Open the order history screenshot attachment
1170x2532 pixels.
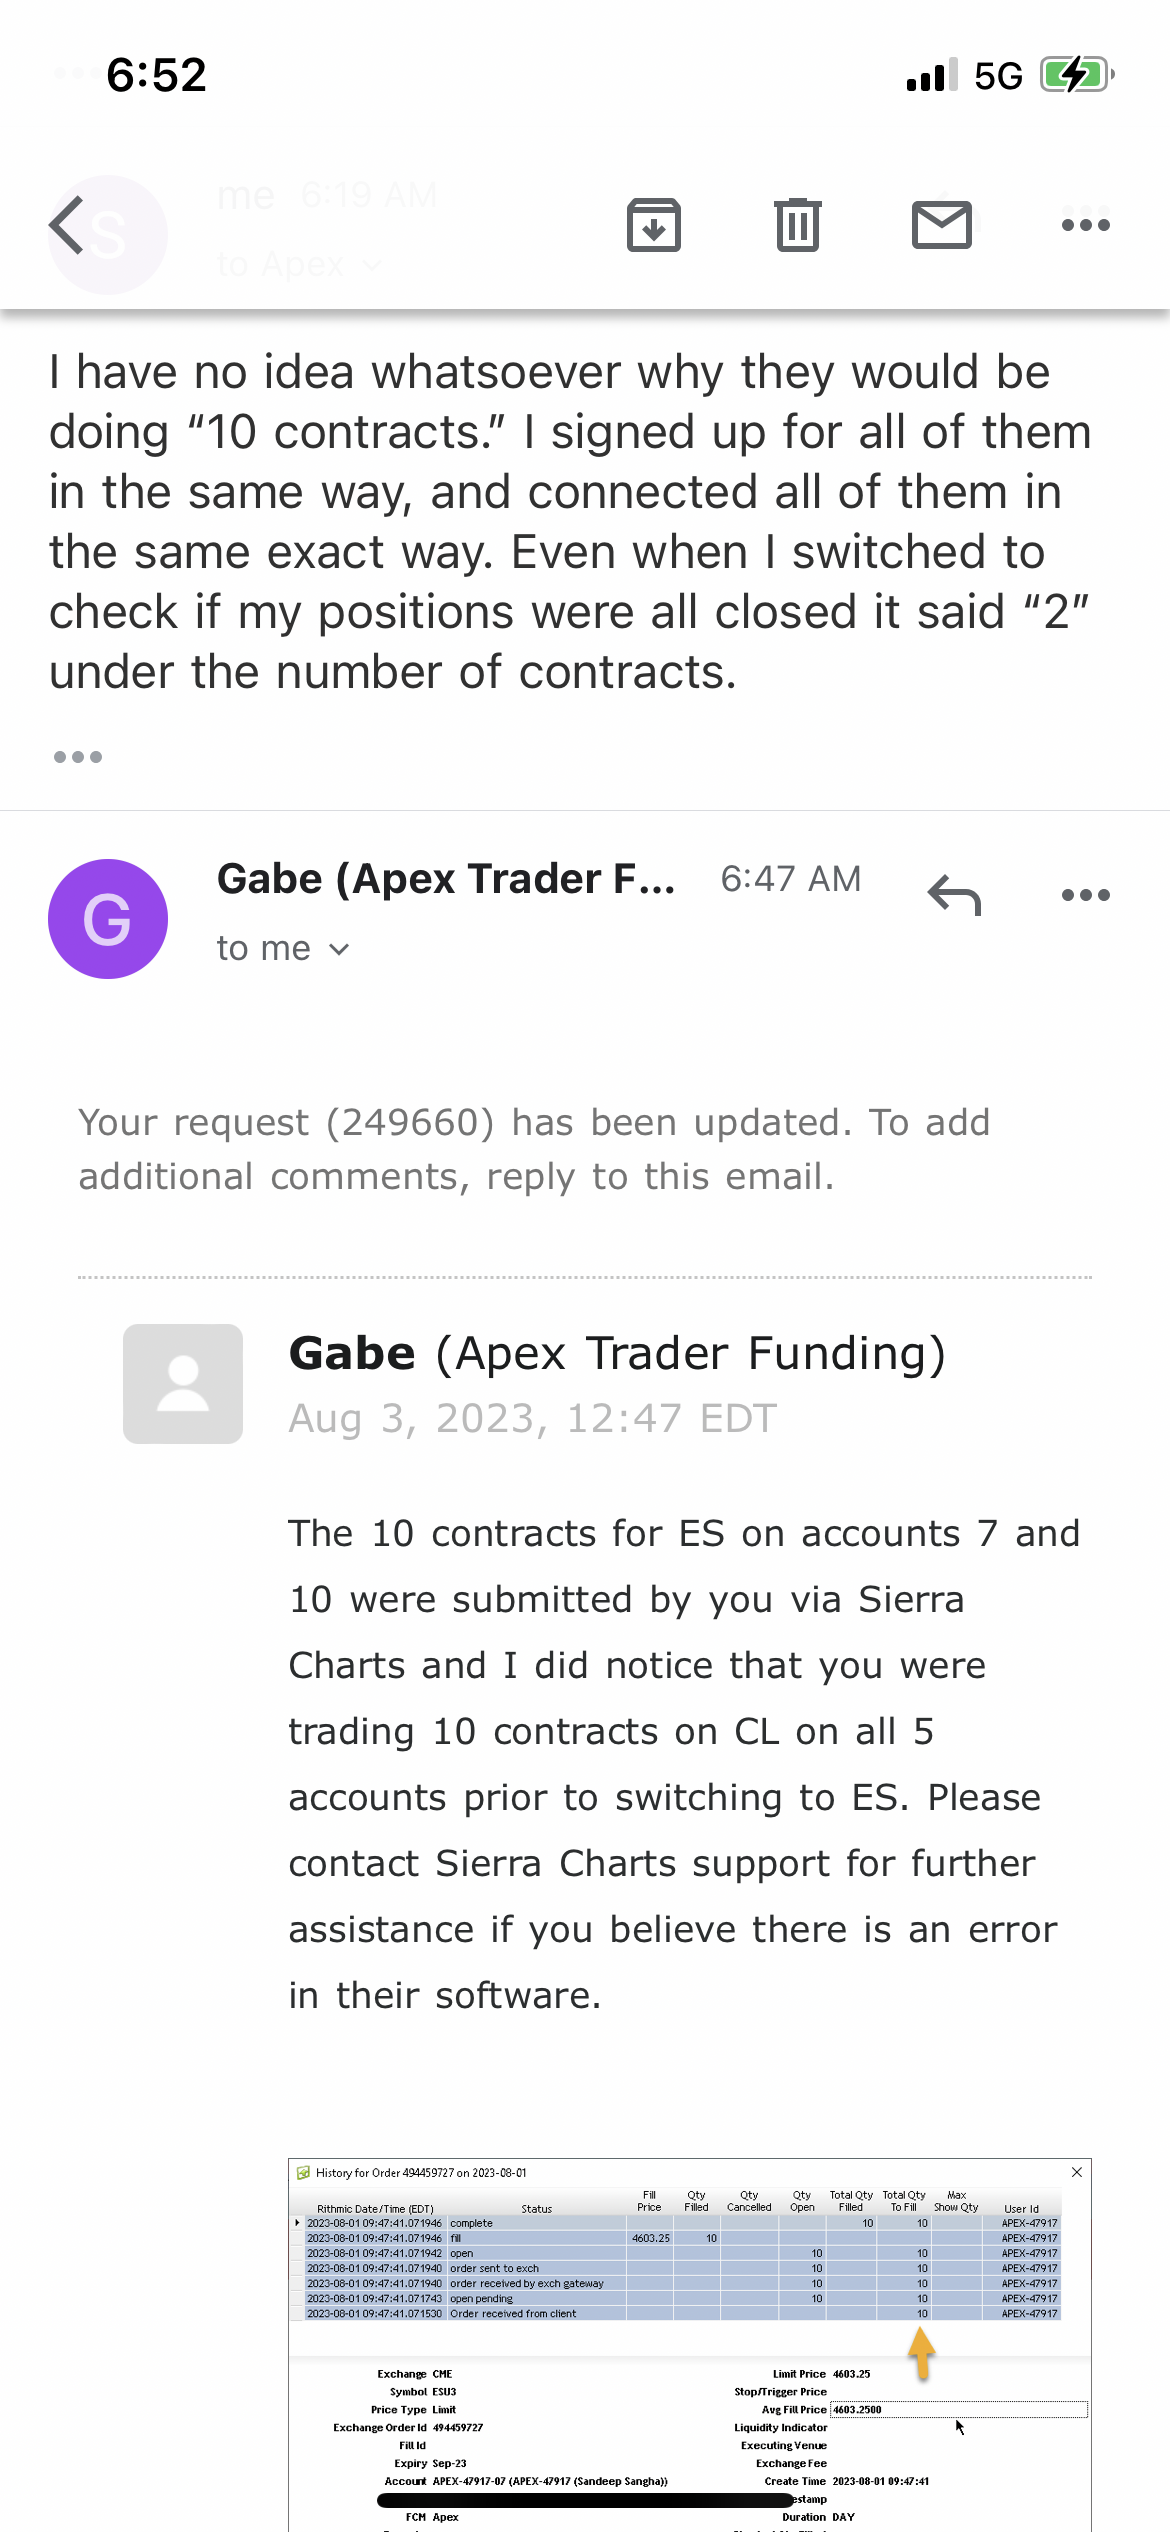pos(689,2340)
